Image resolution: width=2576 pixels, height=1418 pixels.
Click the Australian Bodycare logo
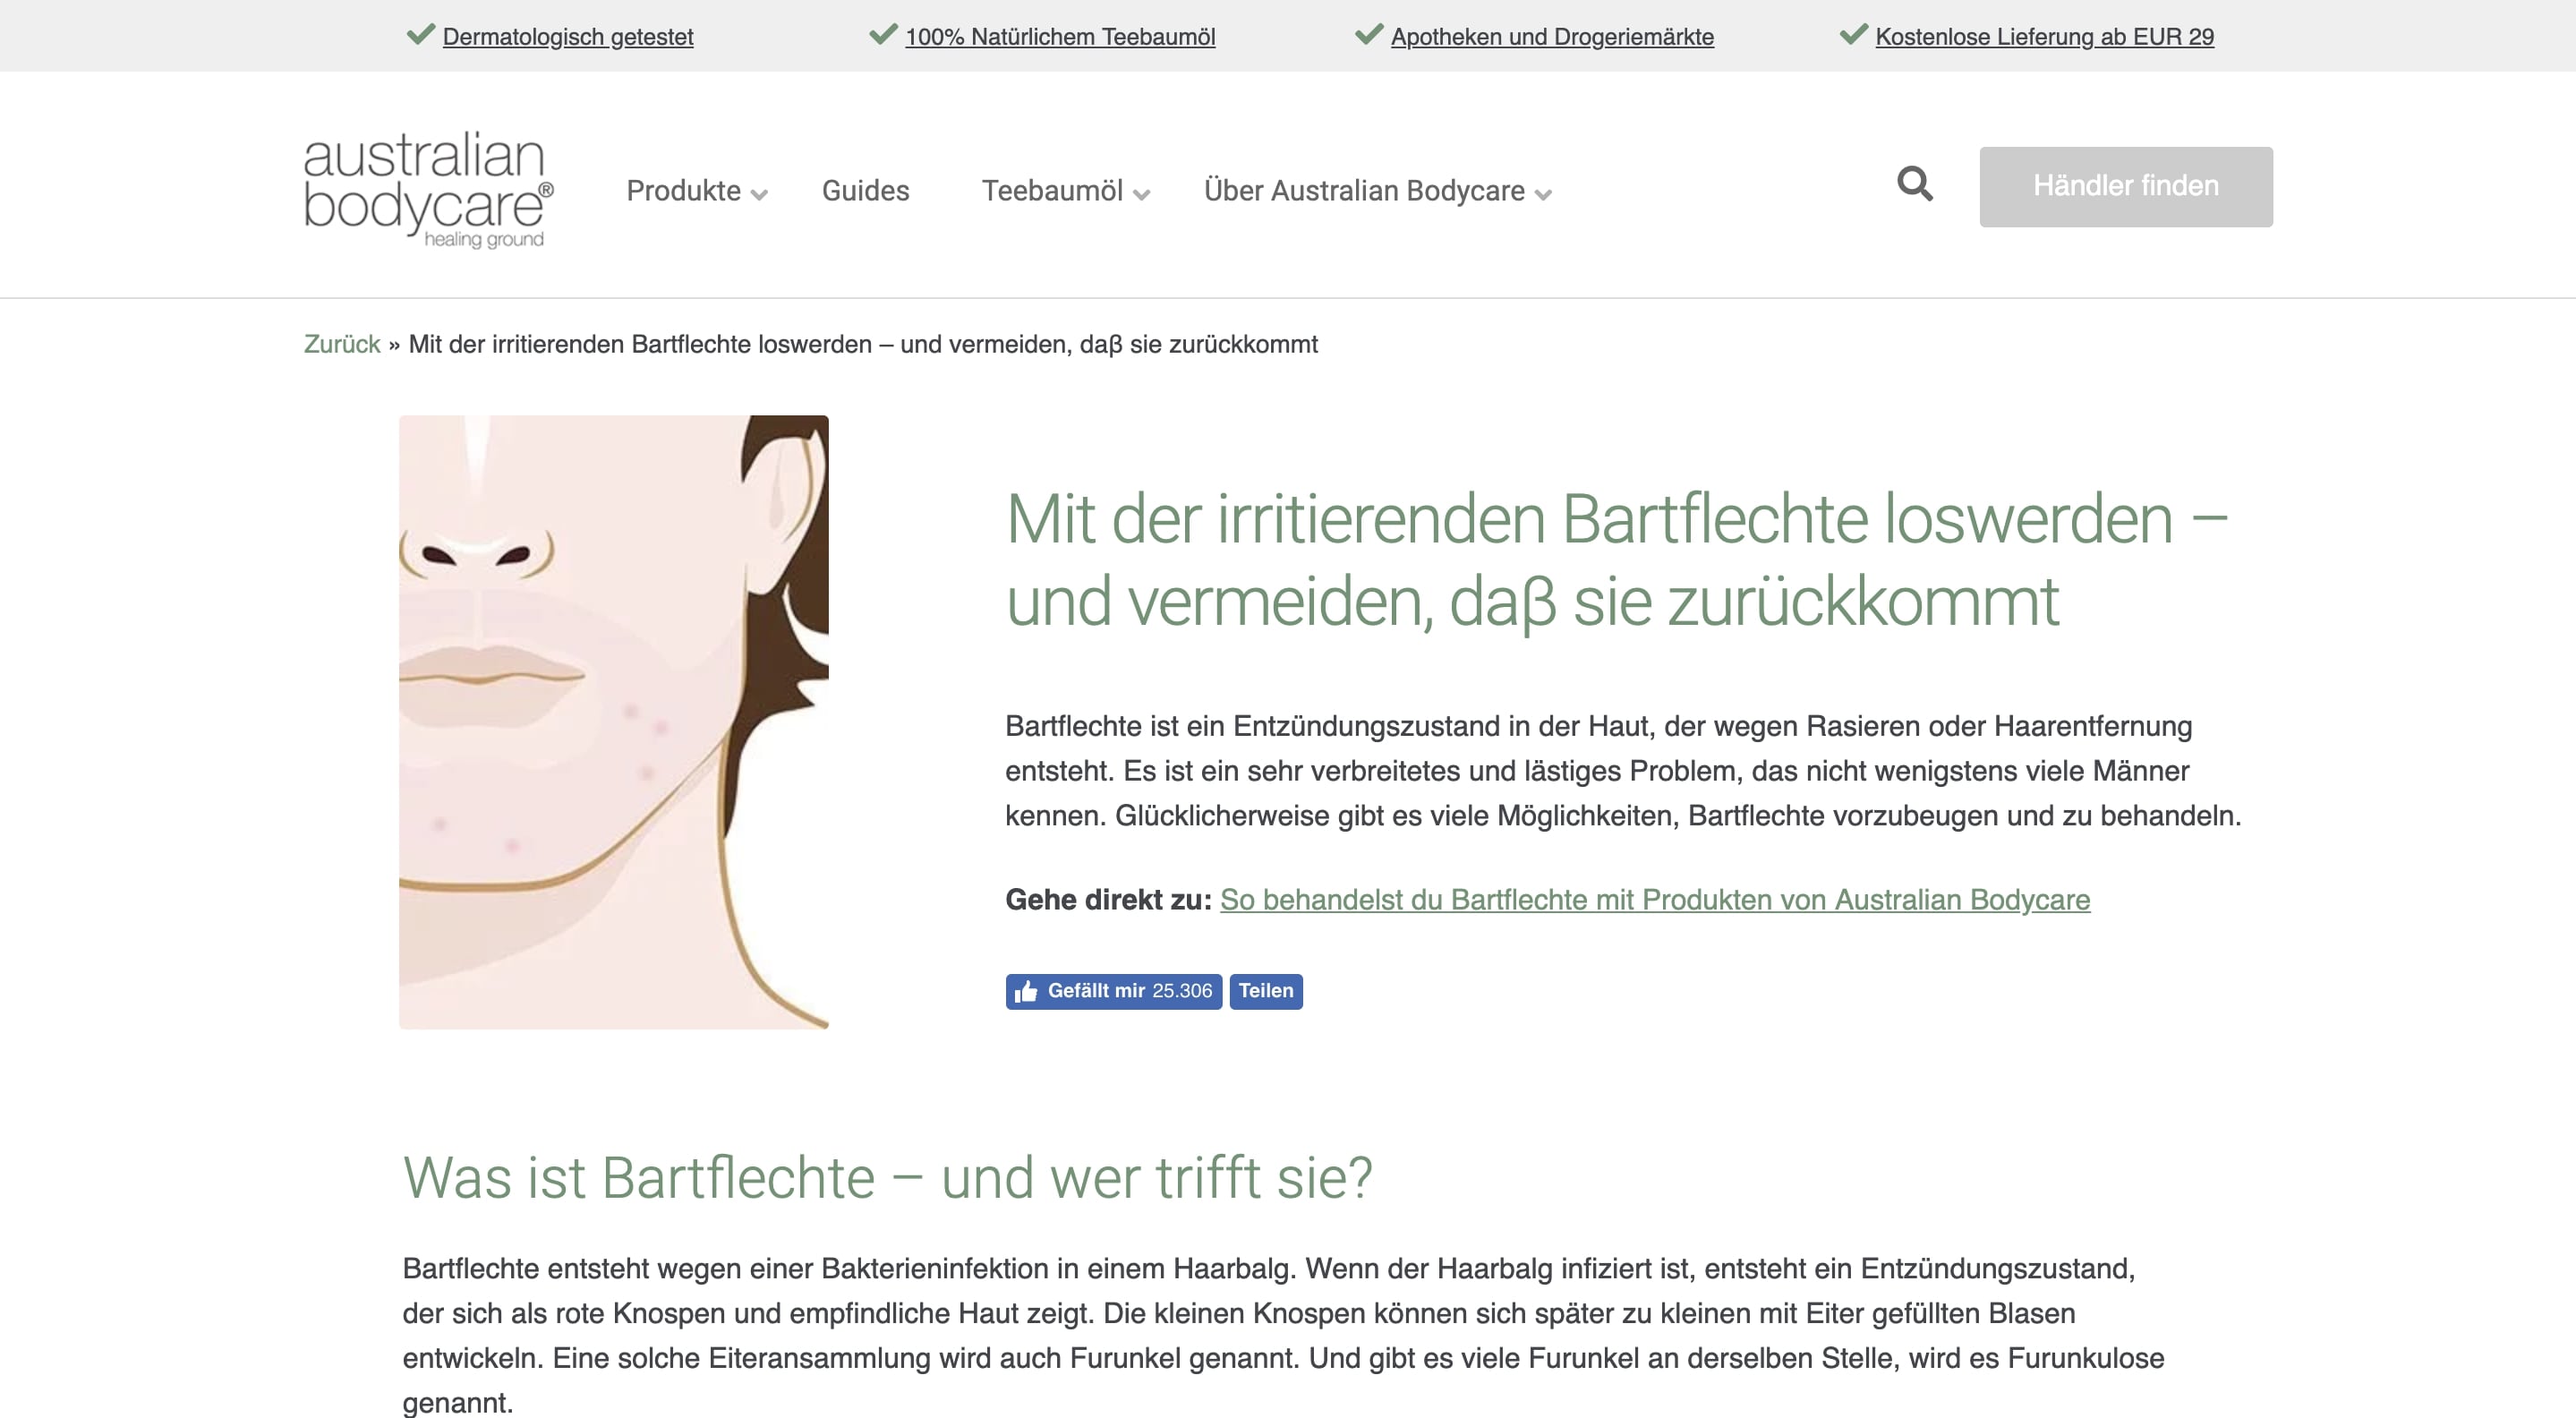coord(428,189)
